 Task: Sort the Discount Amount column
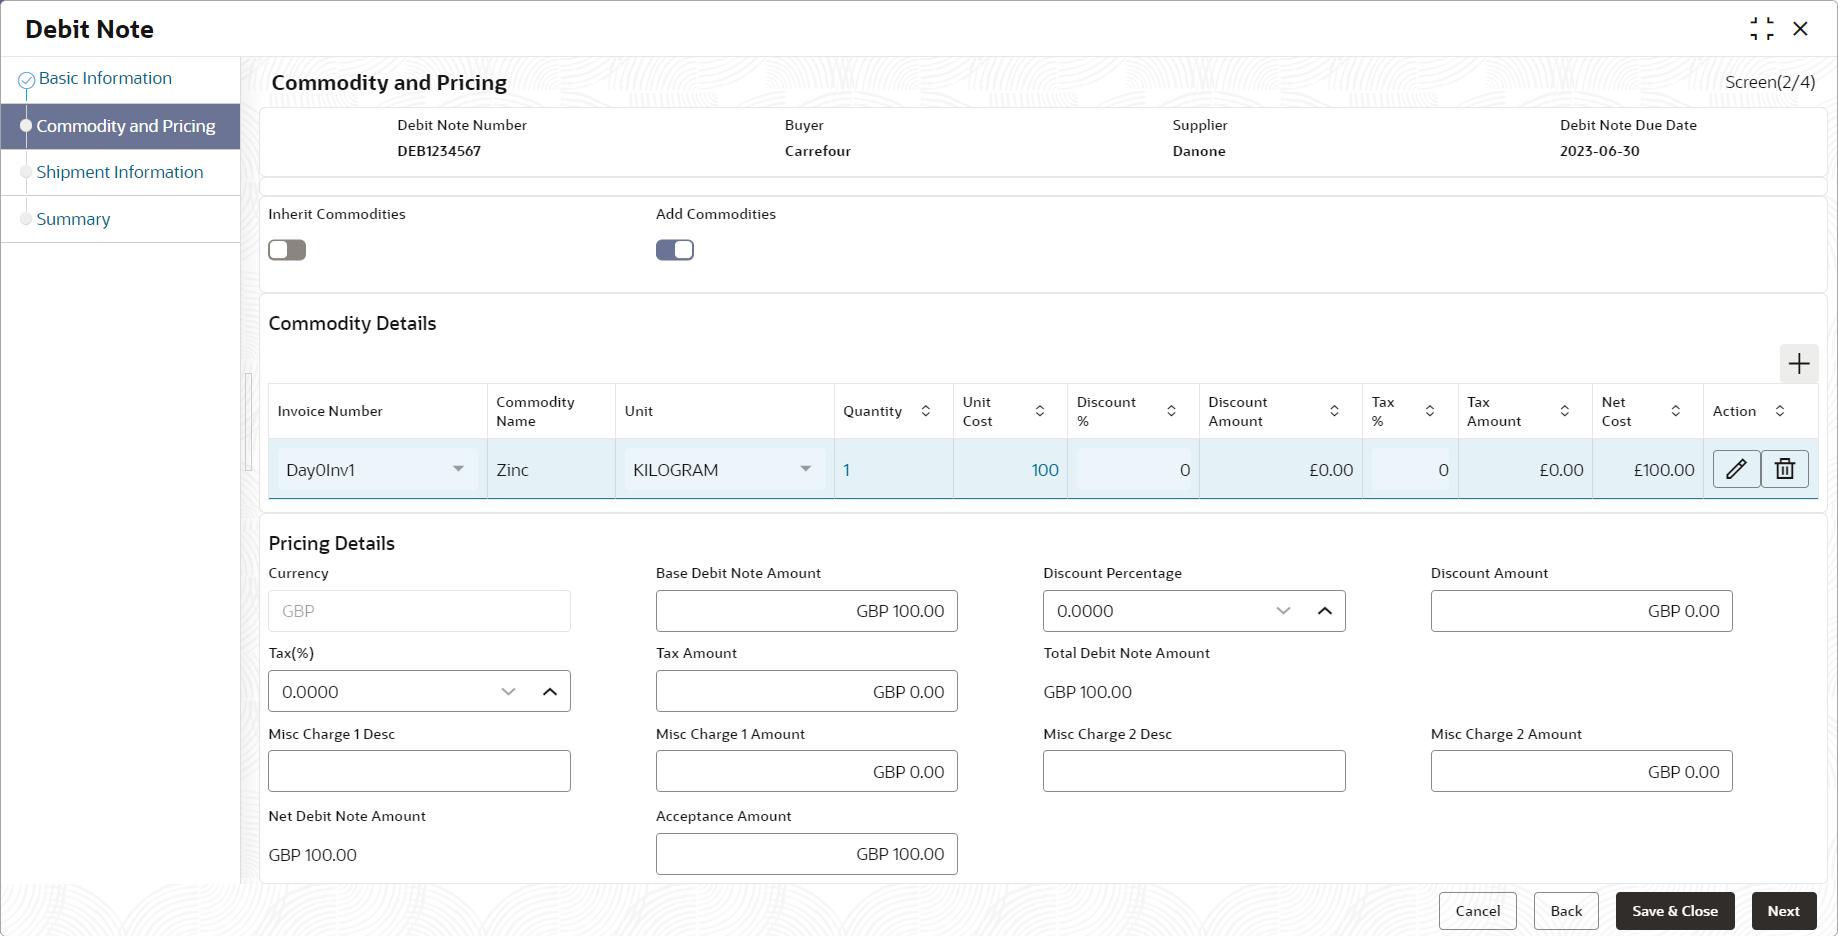1334,411
